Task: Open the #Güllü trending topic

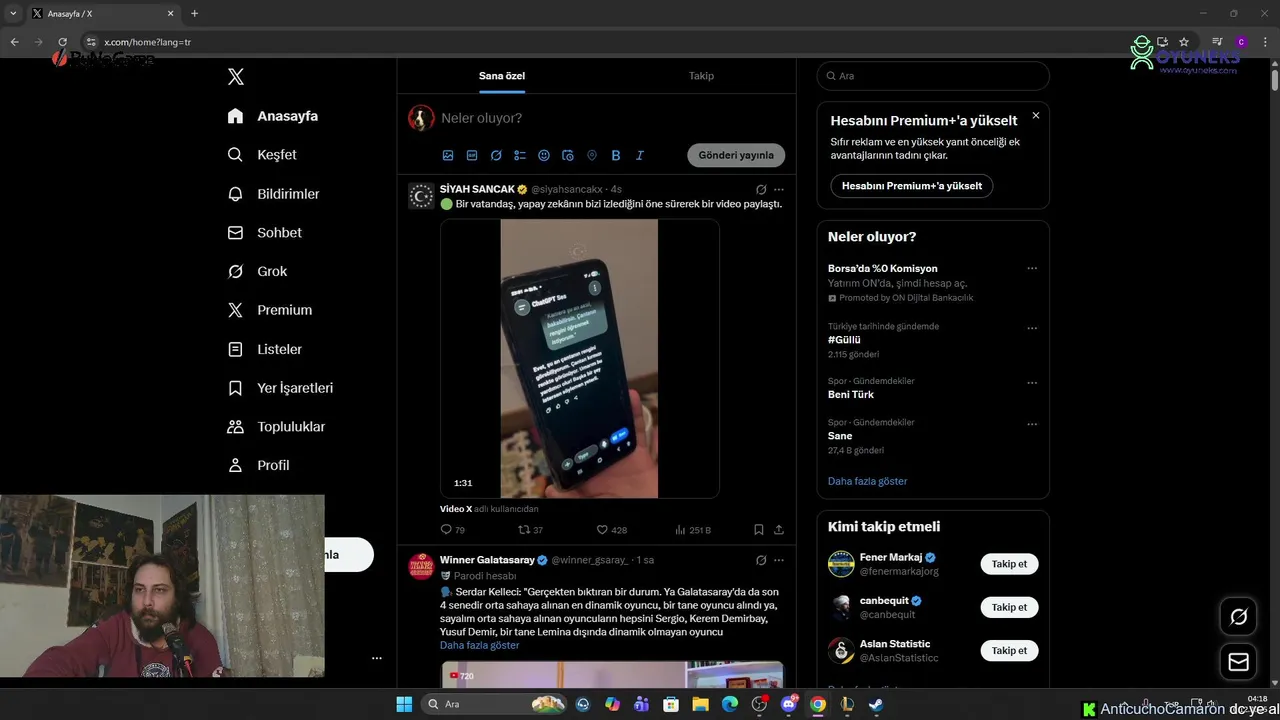Action: 844,340
